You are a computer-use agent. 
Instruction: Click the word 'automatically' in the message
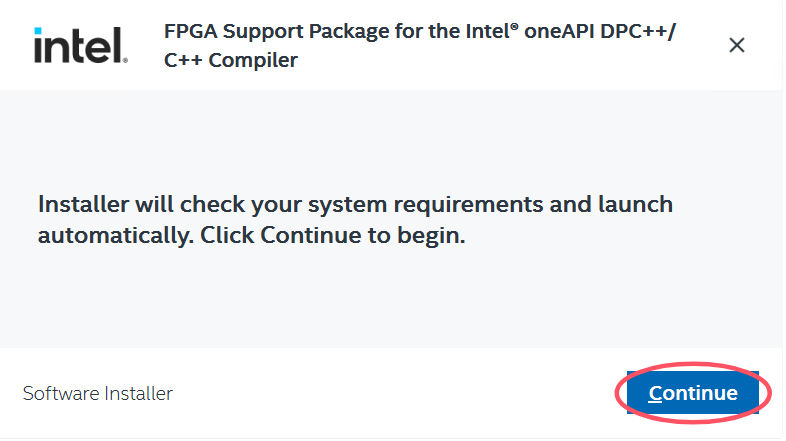[x=116, y=236]
